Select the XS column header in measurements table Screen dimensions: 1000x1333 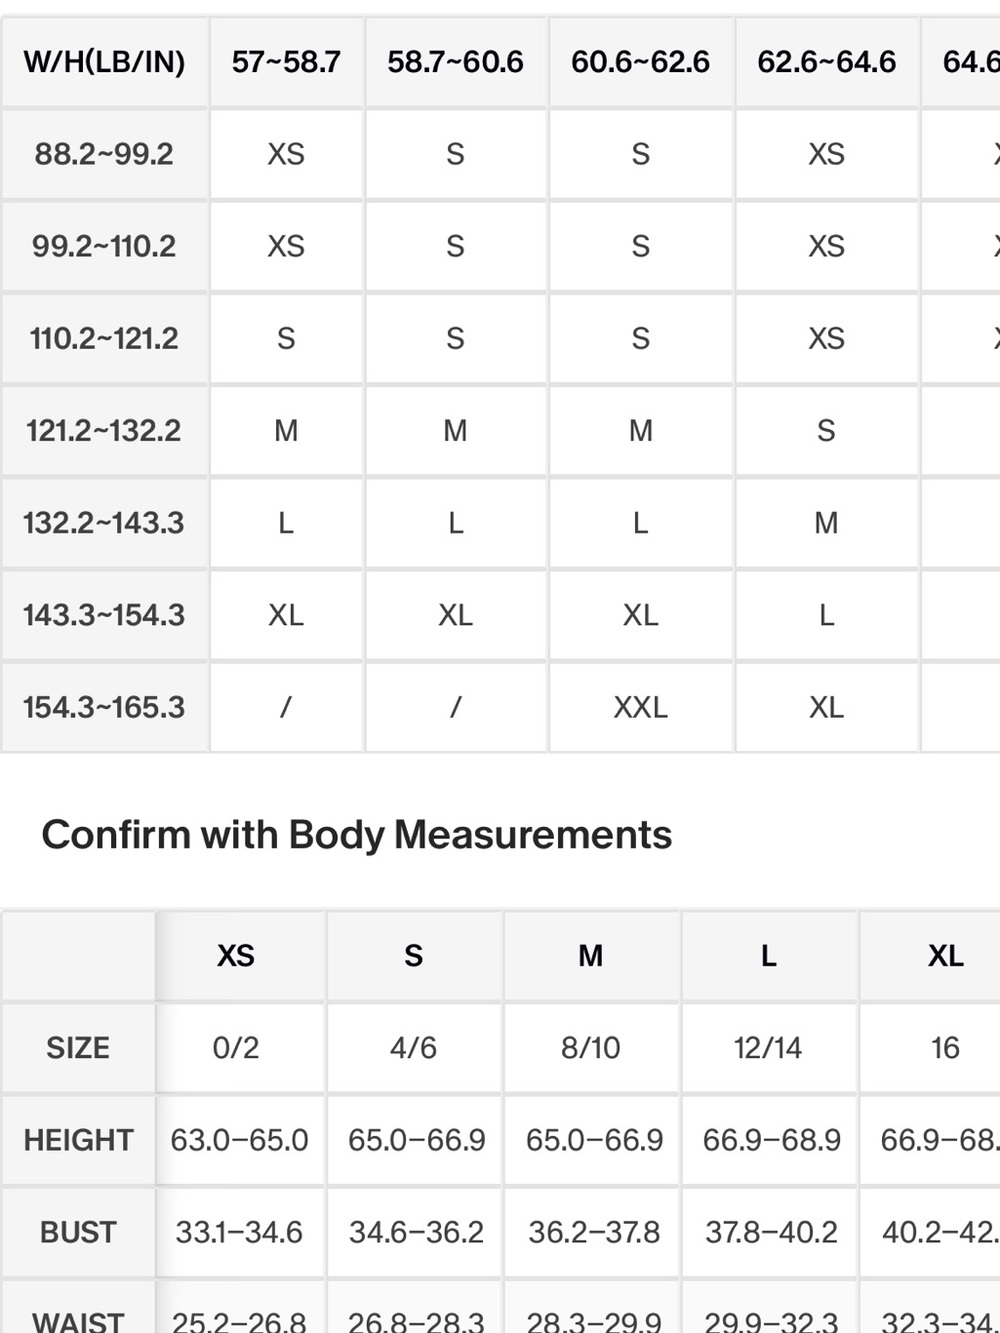point(236,956)
